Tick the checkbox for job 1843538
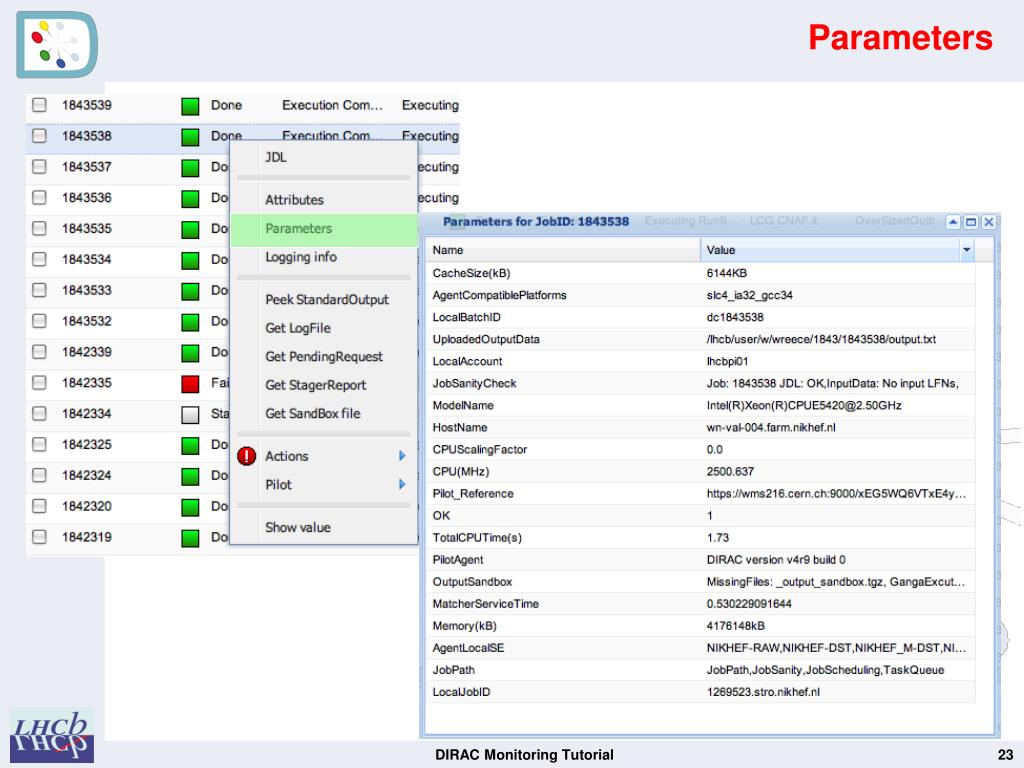 pyautogui.click(x=39, y=136)
